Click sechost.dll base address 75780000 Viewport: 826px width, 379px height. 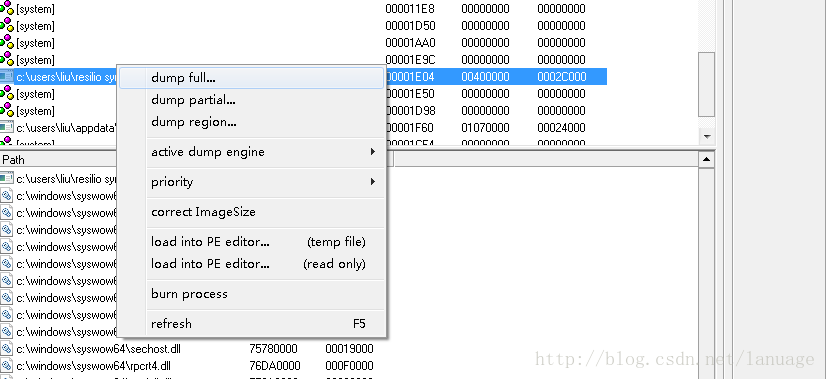pos(273,348)
